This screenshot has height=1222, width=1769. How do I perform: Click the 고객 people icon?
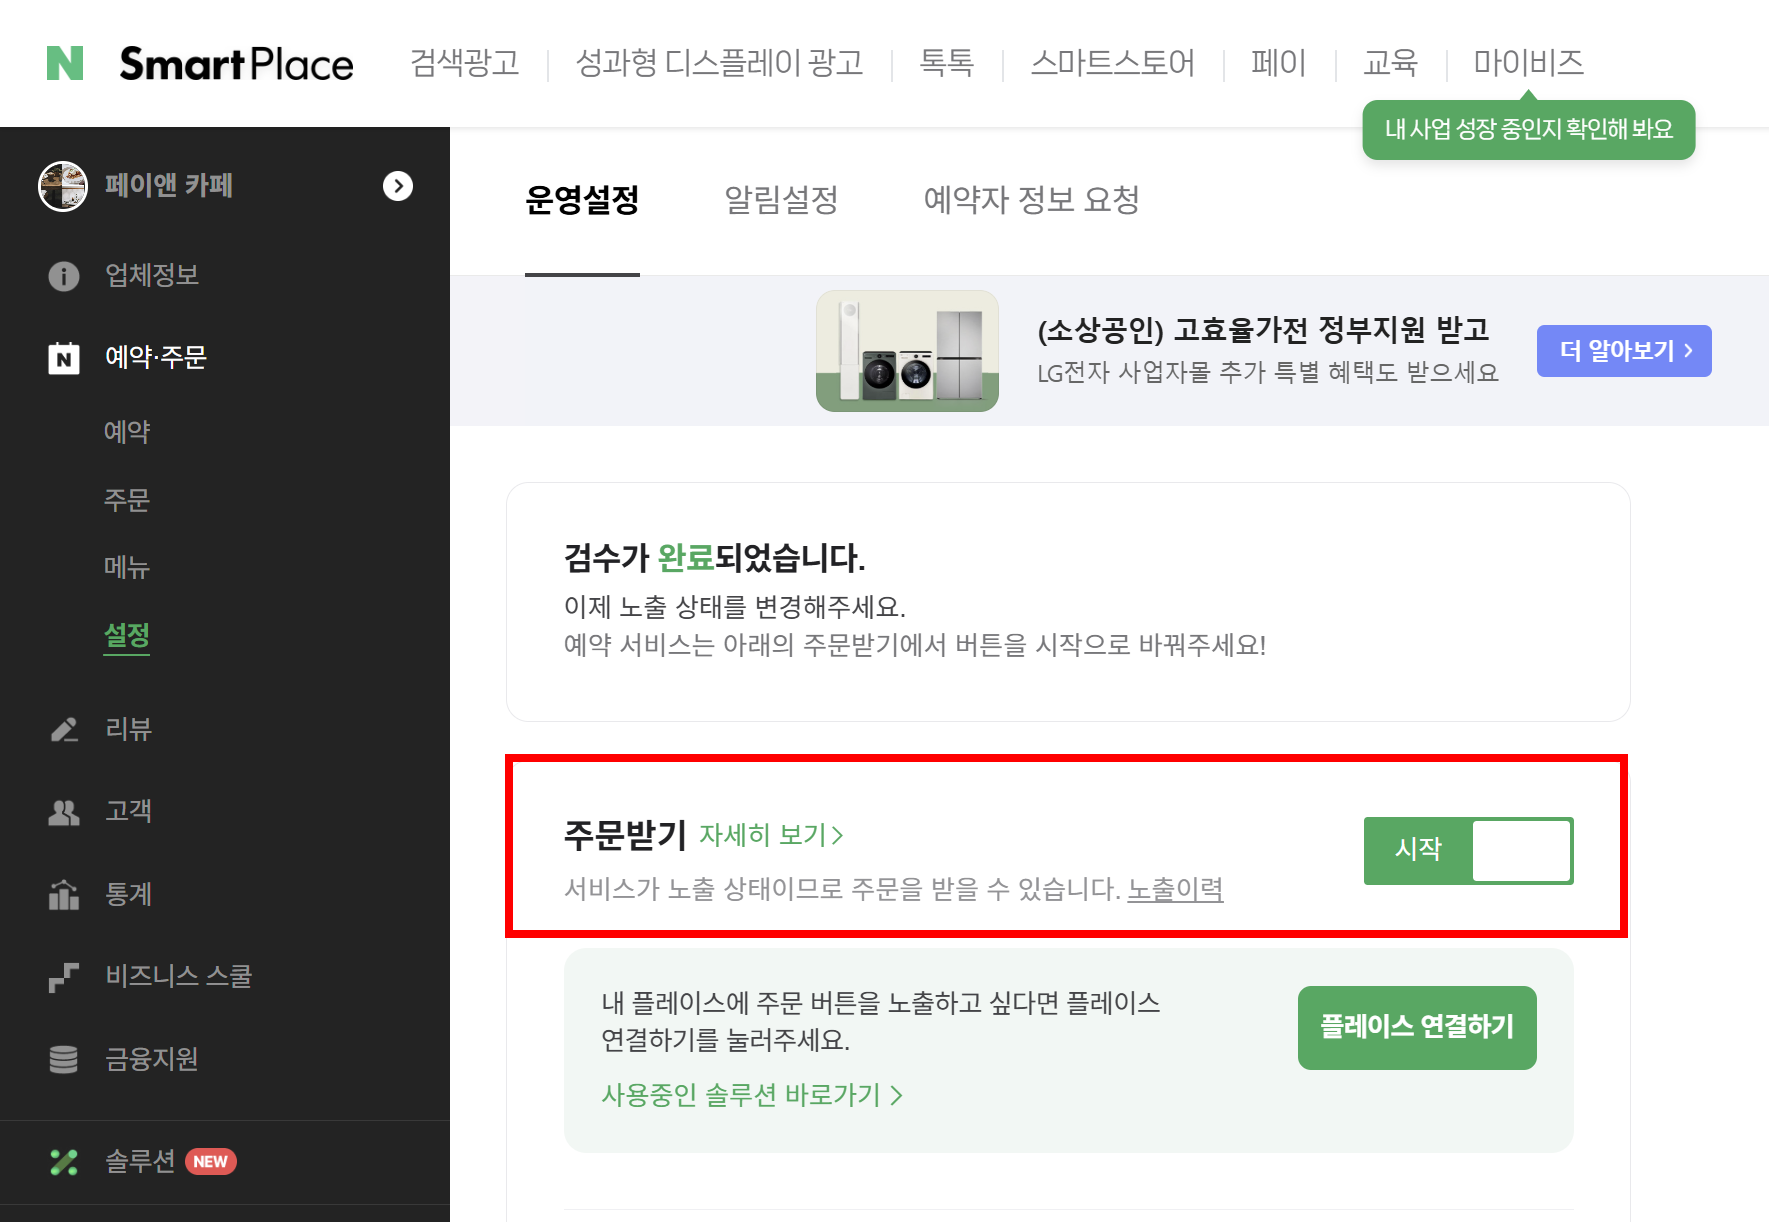click(x=64, y=812)
